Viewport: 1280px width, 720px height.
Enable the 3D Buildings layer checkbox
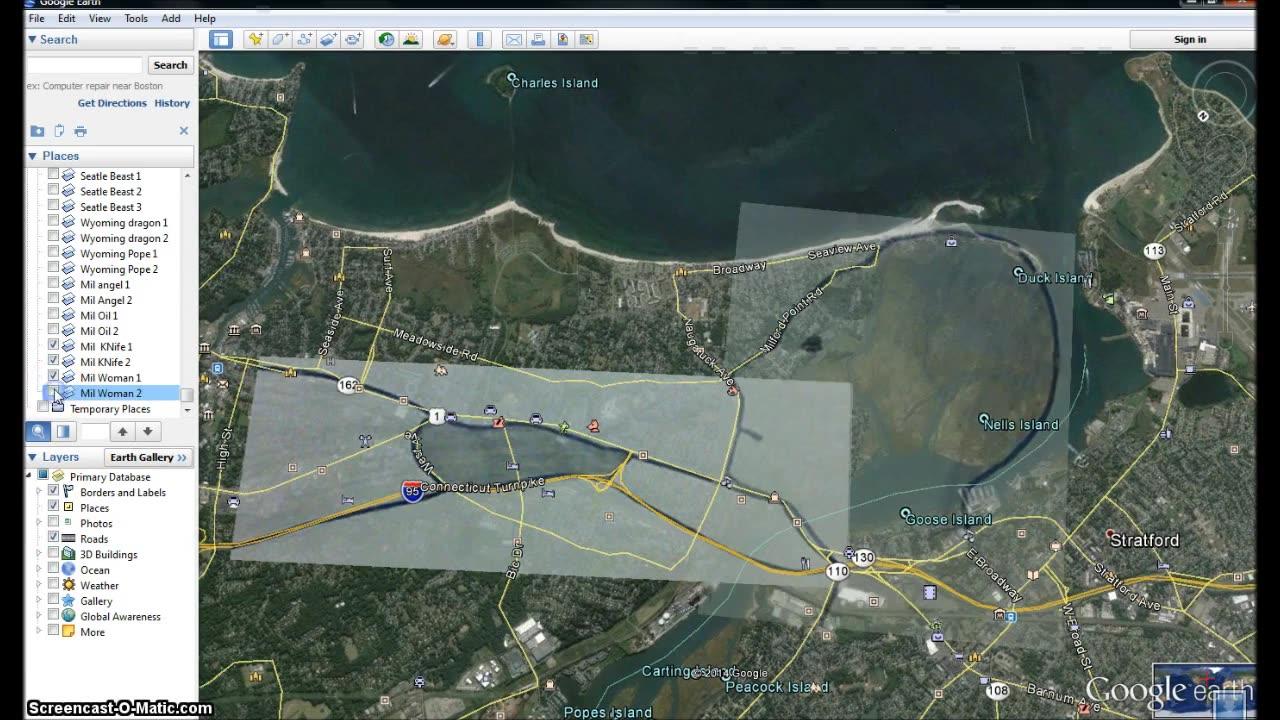click(x=54, y=554)
